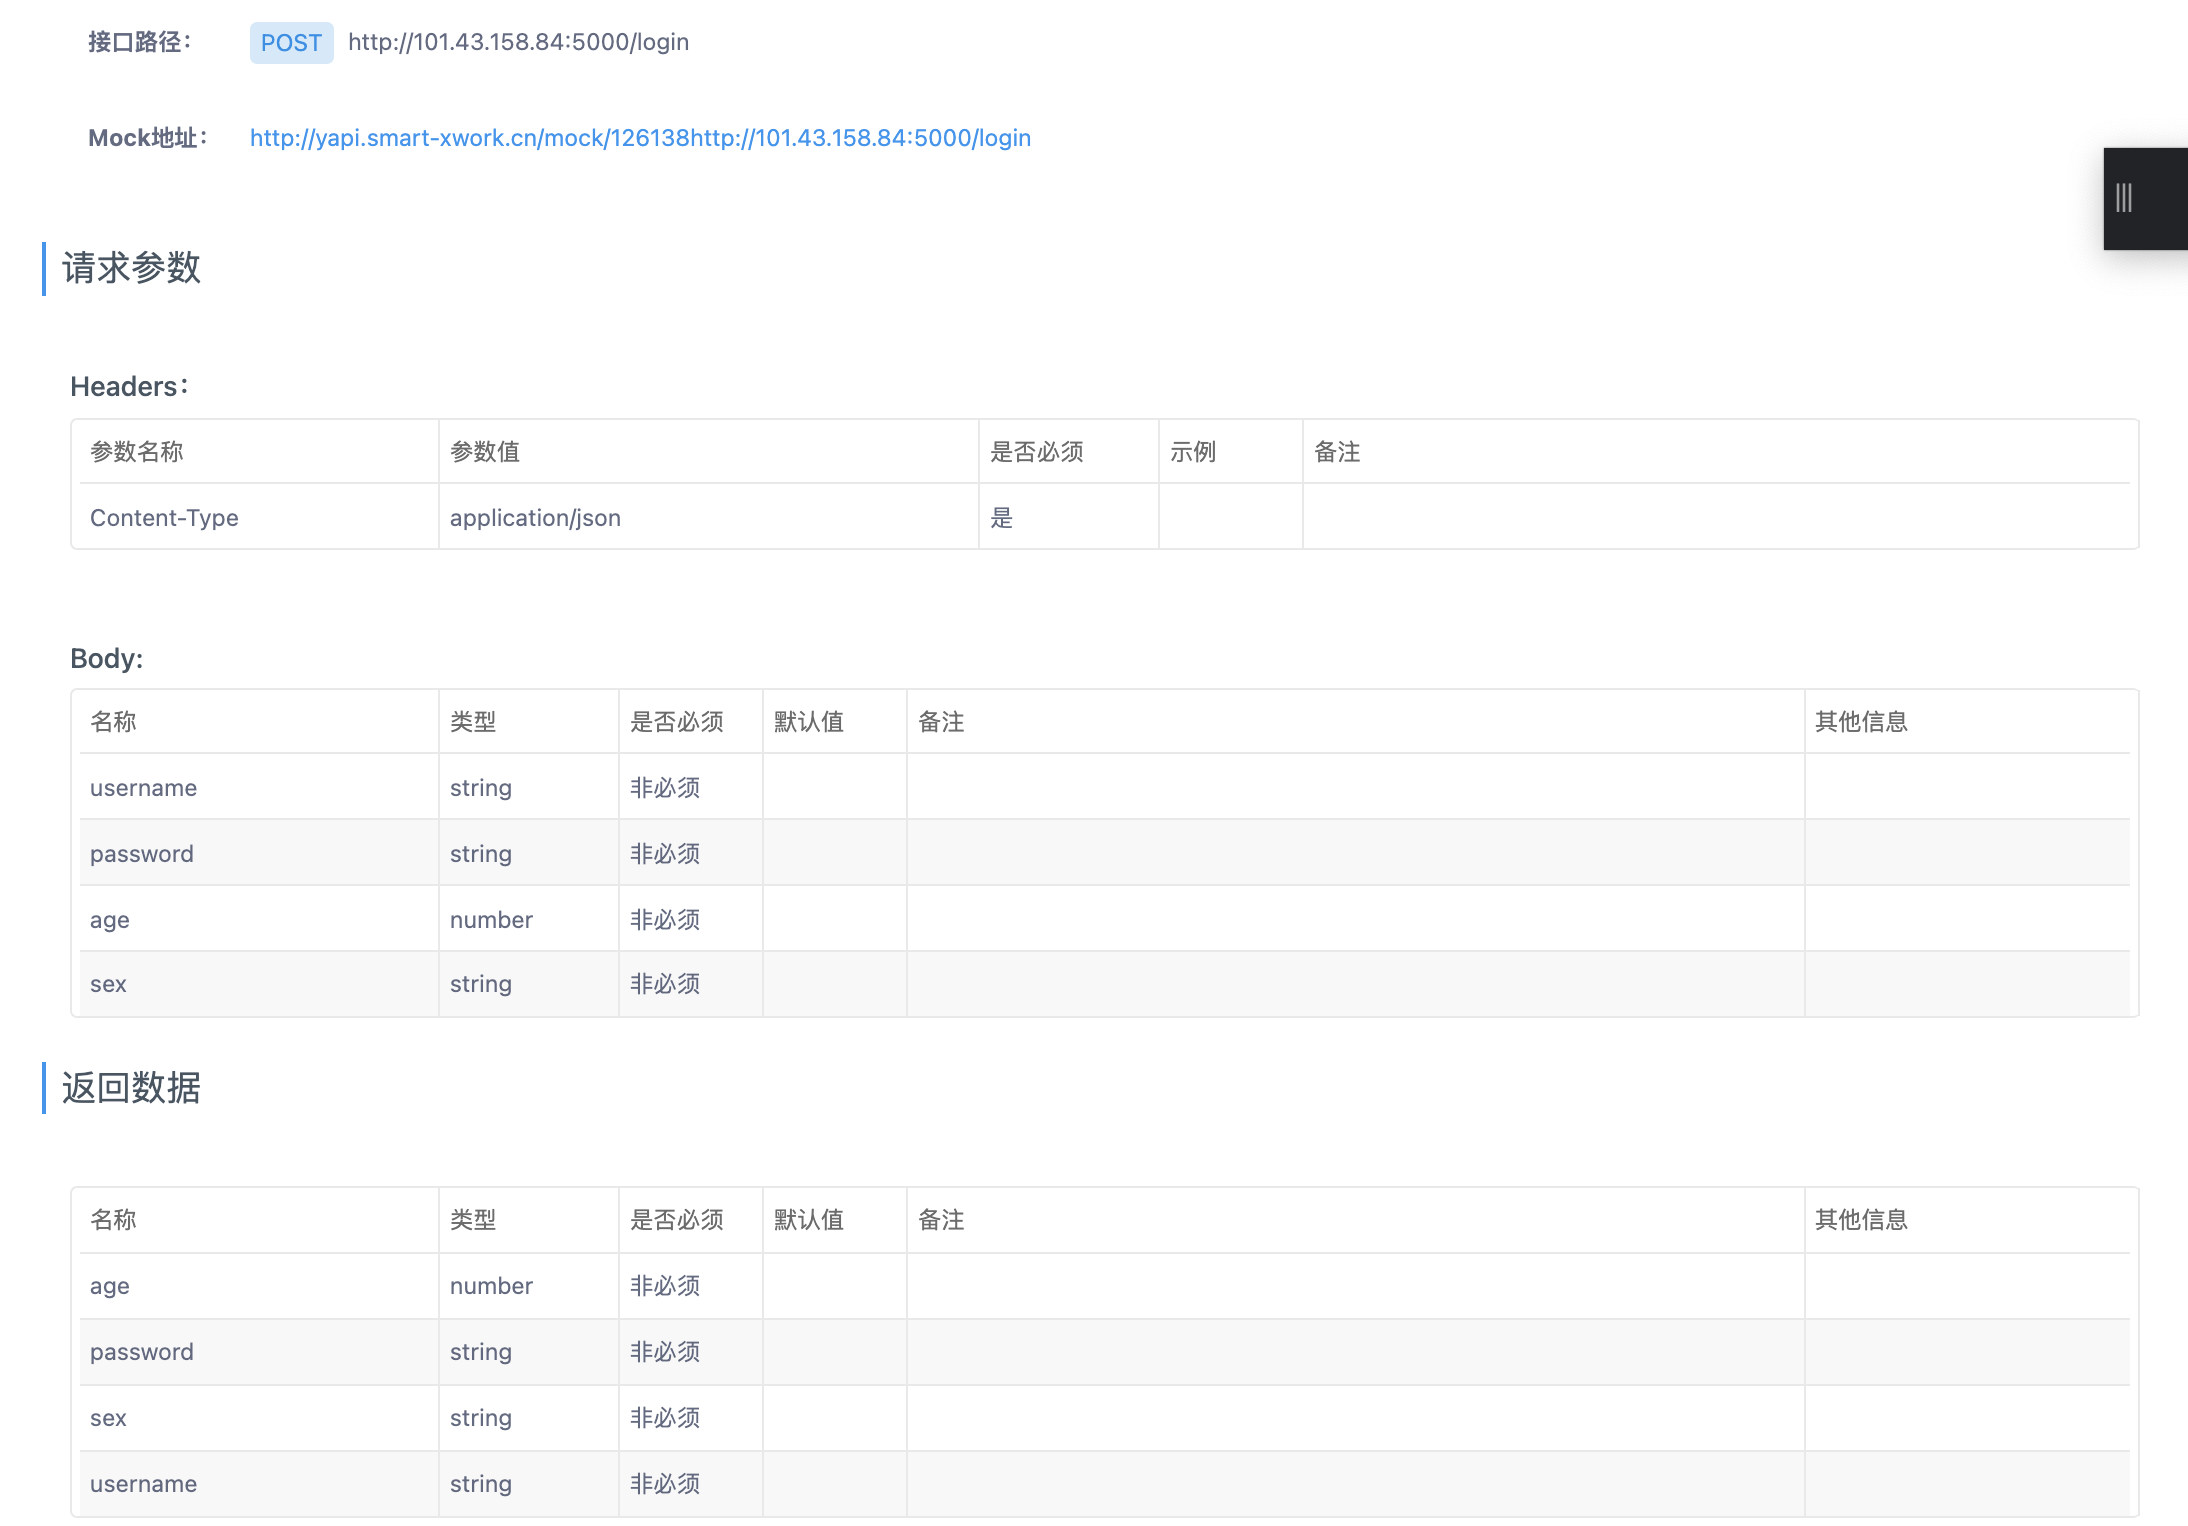
Task: Click password row in Body table
Action: pyautogui.click(x=141, y=854)
